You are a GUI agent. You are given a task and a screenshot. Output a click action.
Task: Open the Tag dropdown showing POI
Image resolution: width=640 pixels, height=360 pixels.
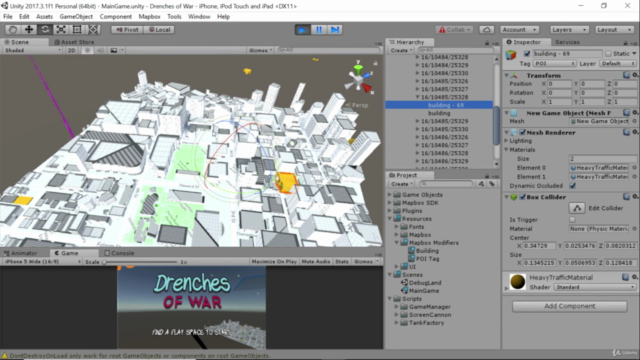coord(554,64)
